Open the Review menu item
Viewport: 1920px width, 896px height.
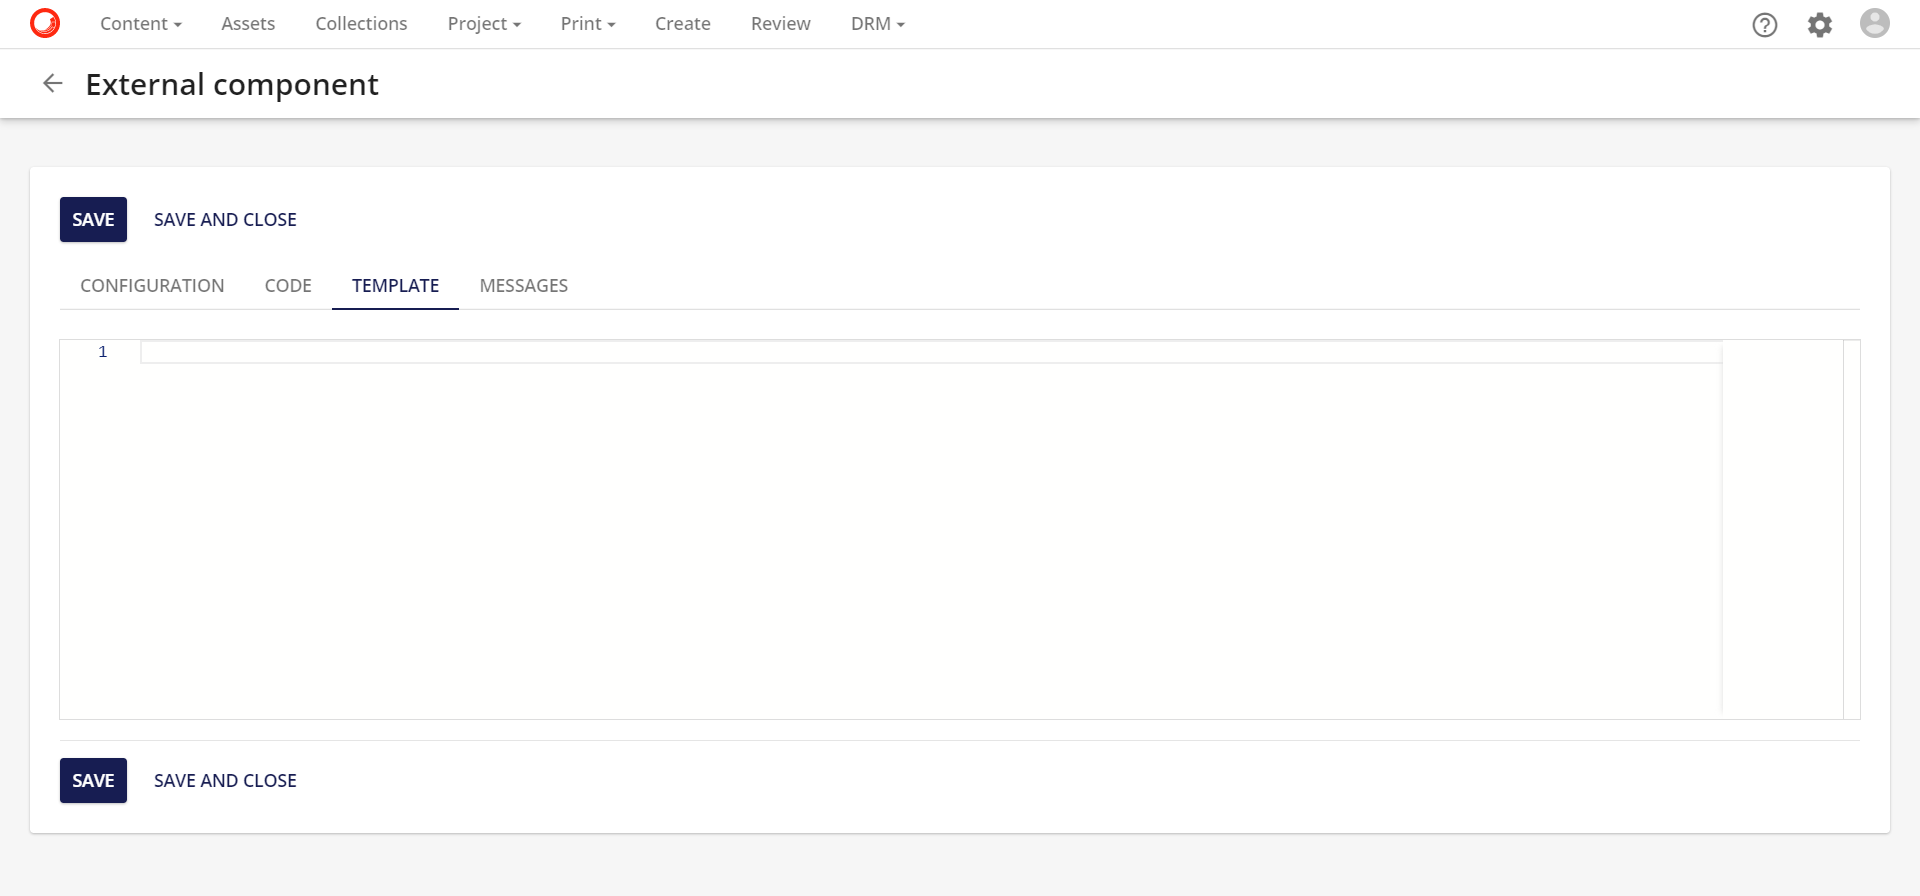click(781, 24)
